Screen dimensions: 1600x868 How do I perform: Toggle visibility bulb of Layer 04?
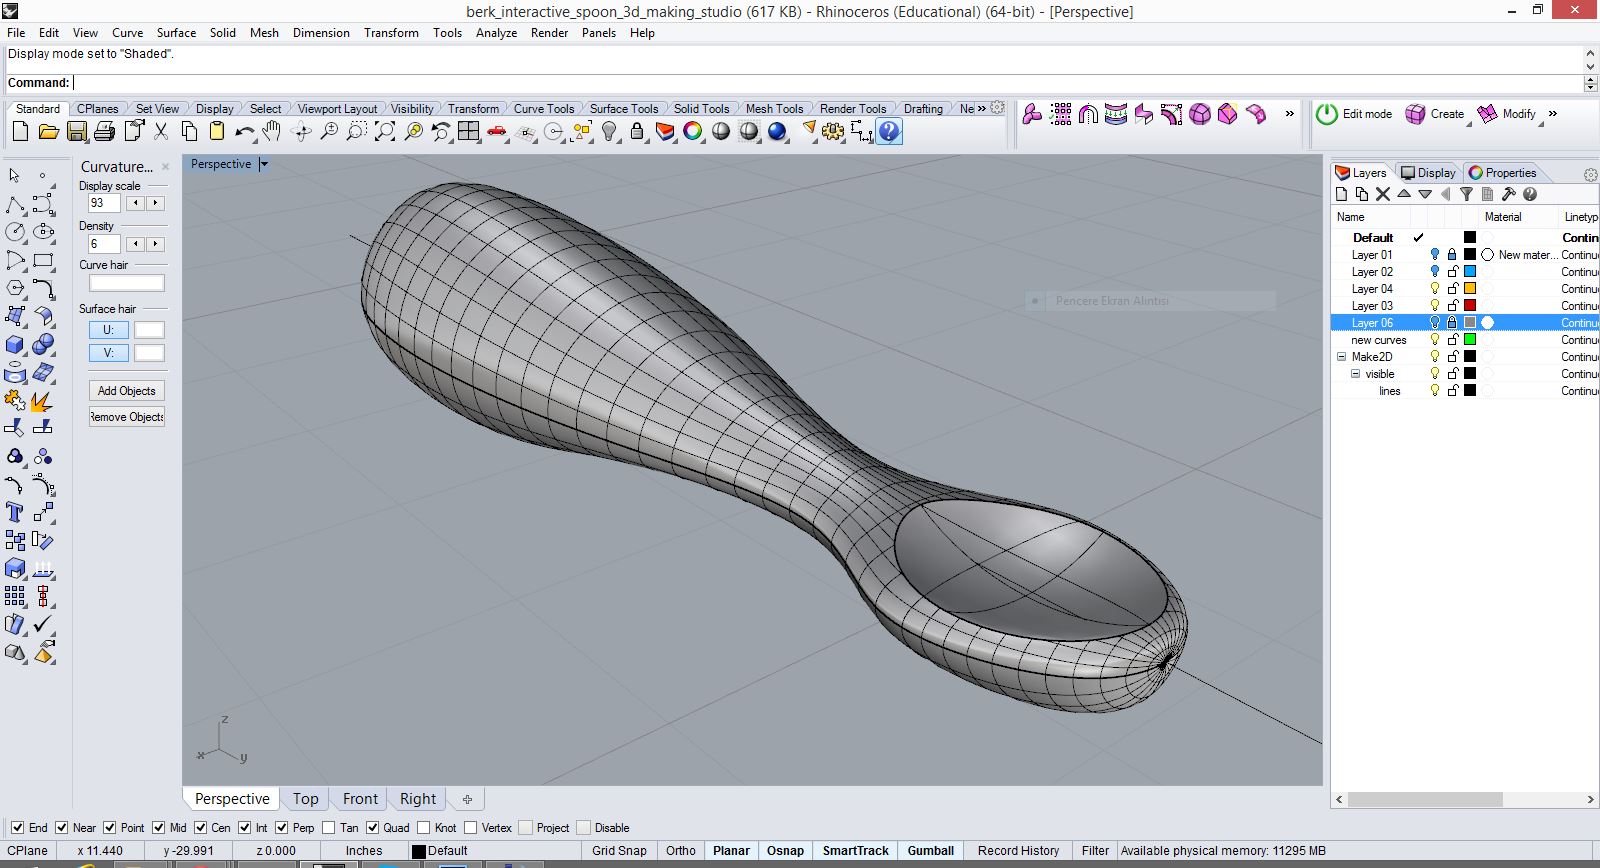1435,289
